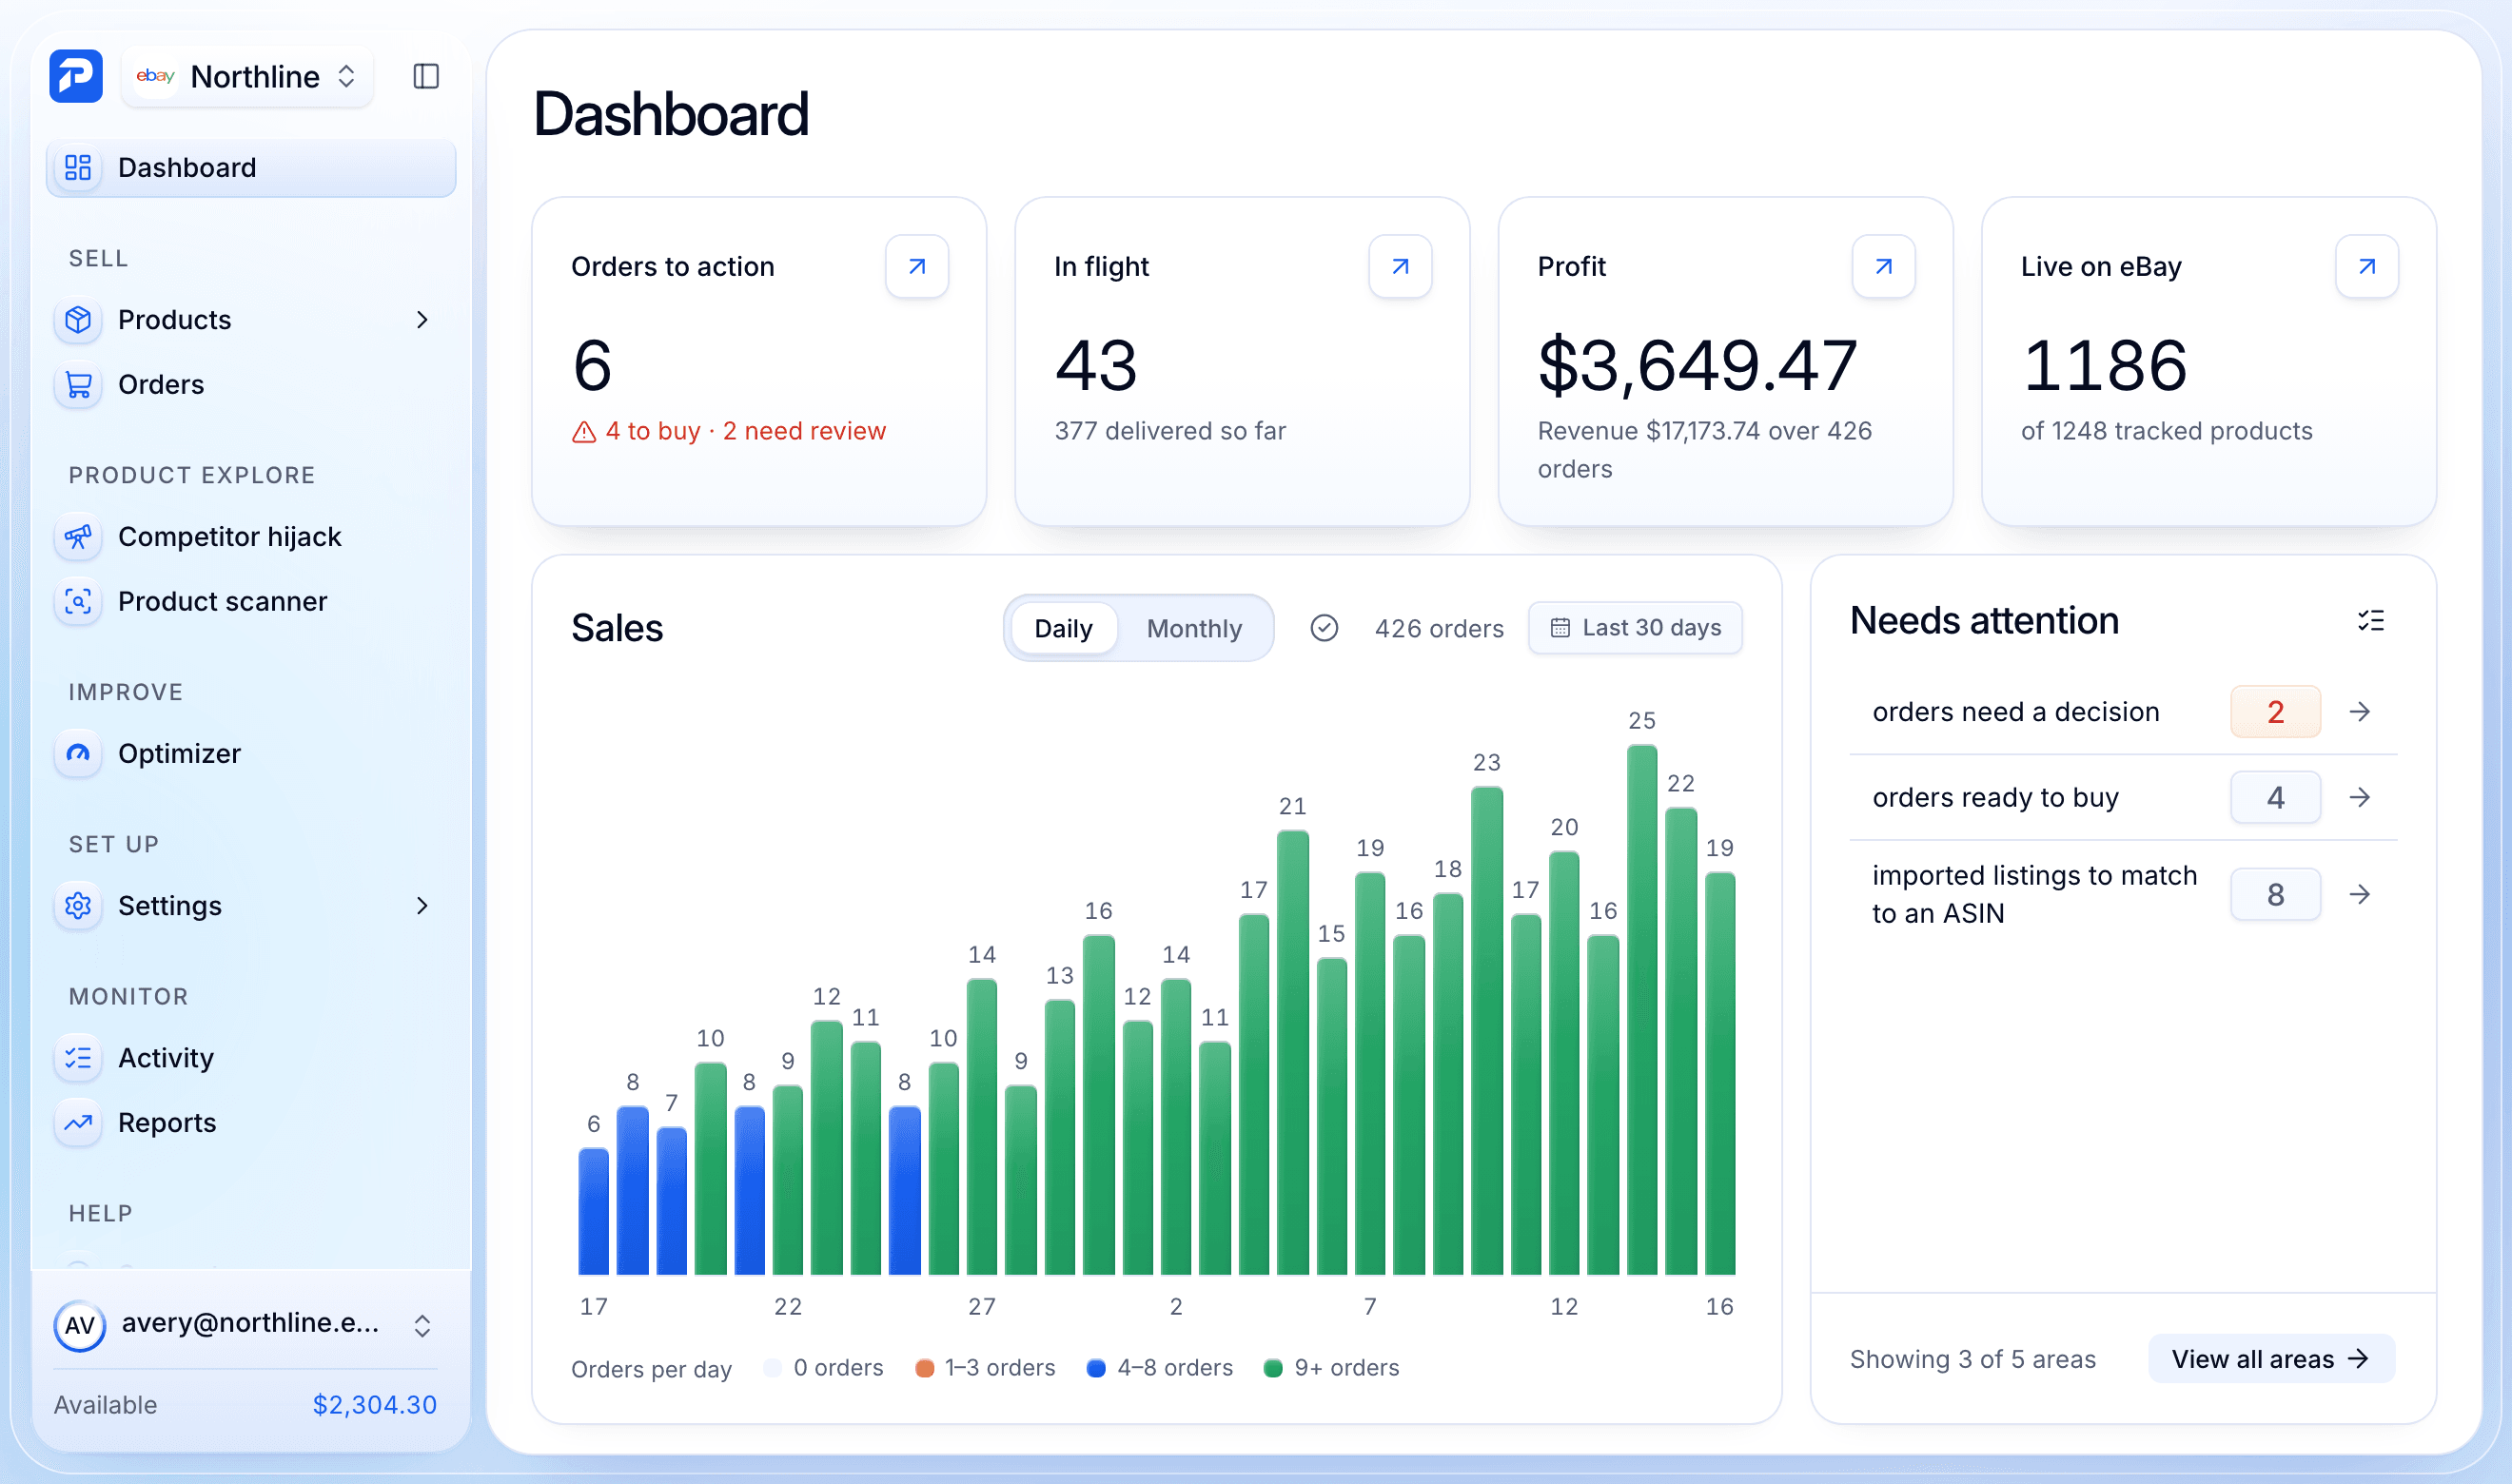This screenshot has height=1484, width=2512.
Task: Open the Northline store switcher
Action: tap(247, 76)
